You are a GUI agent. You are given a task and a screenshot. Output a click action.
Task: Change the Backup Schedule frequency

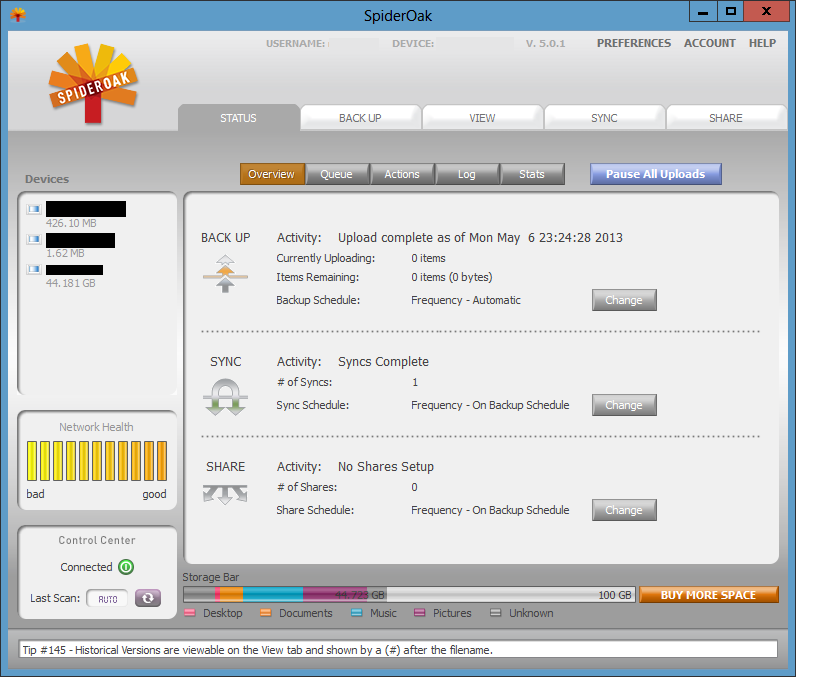pos(624,300)
